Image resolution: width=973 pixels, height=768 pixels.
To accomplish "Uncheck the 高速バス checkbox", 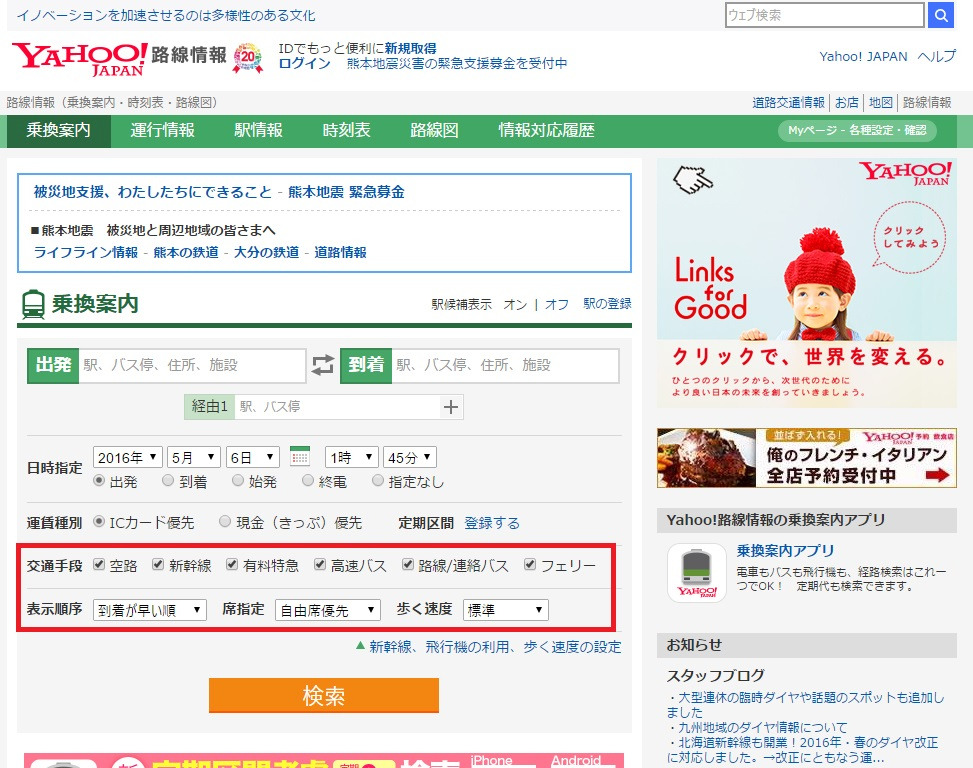I will point(320,564).
